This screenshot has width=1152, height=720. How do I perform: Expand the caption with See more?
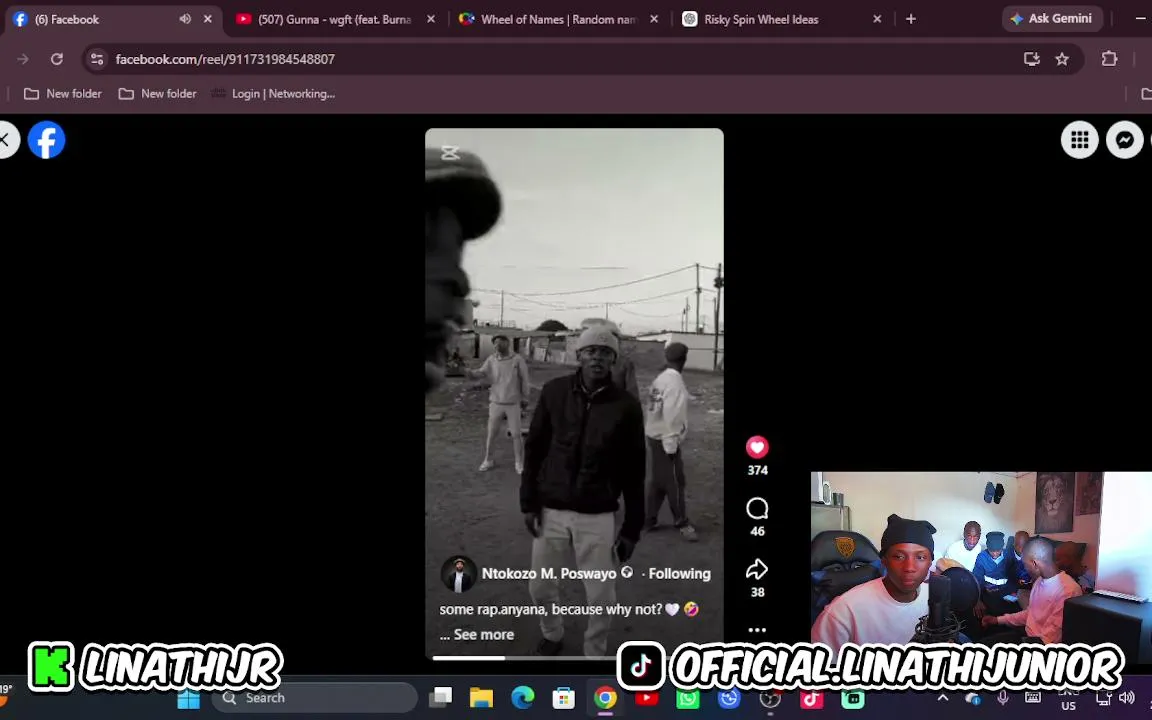coord(483,634)
